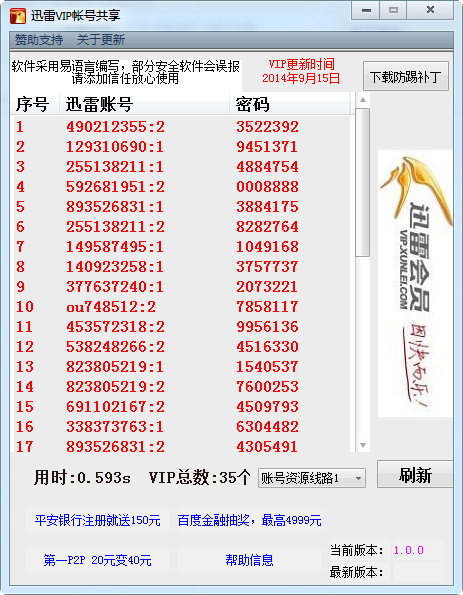This screenshot has width=463, height=595.
Task: Click the scroll down arrow of account list
Action: pos(363,445)
